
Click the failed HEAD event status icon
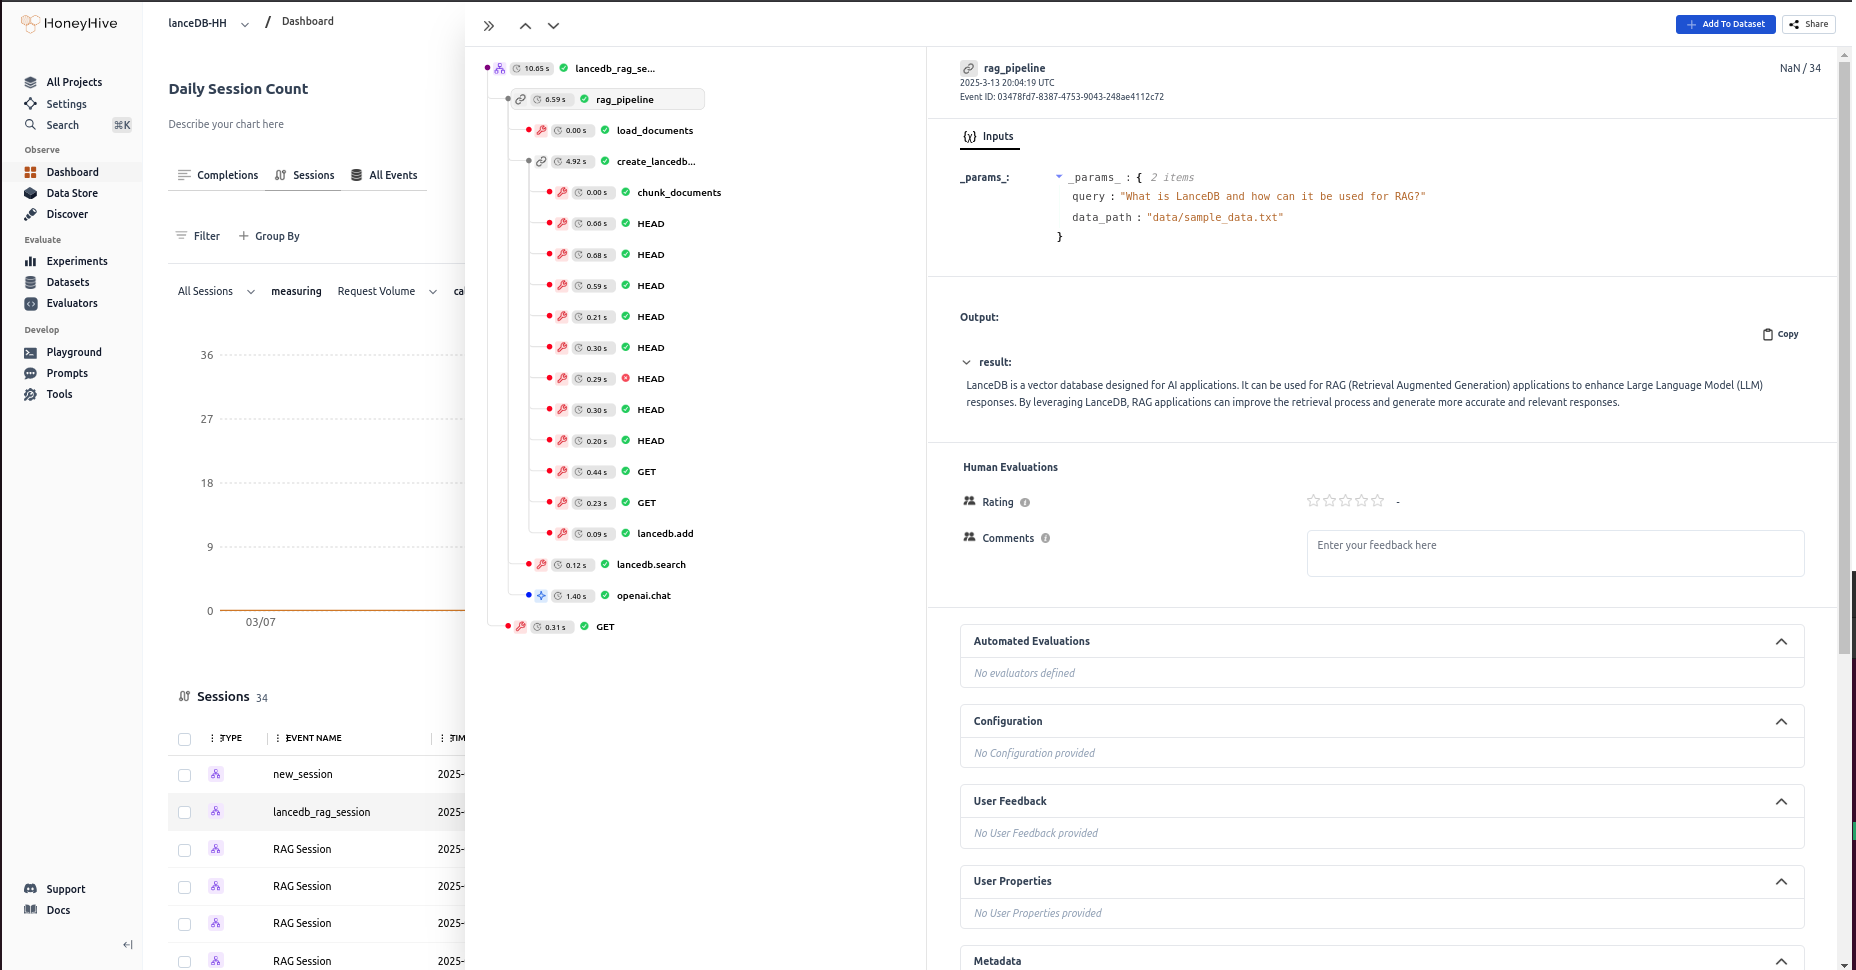(626, 378)
